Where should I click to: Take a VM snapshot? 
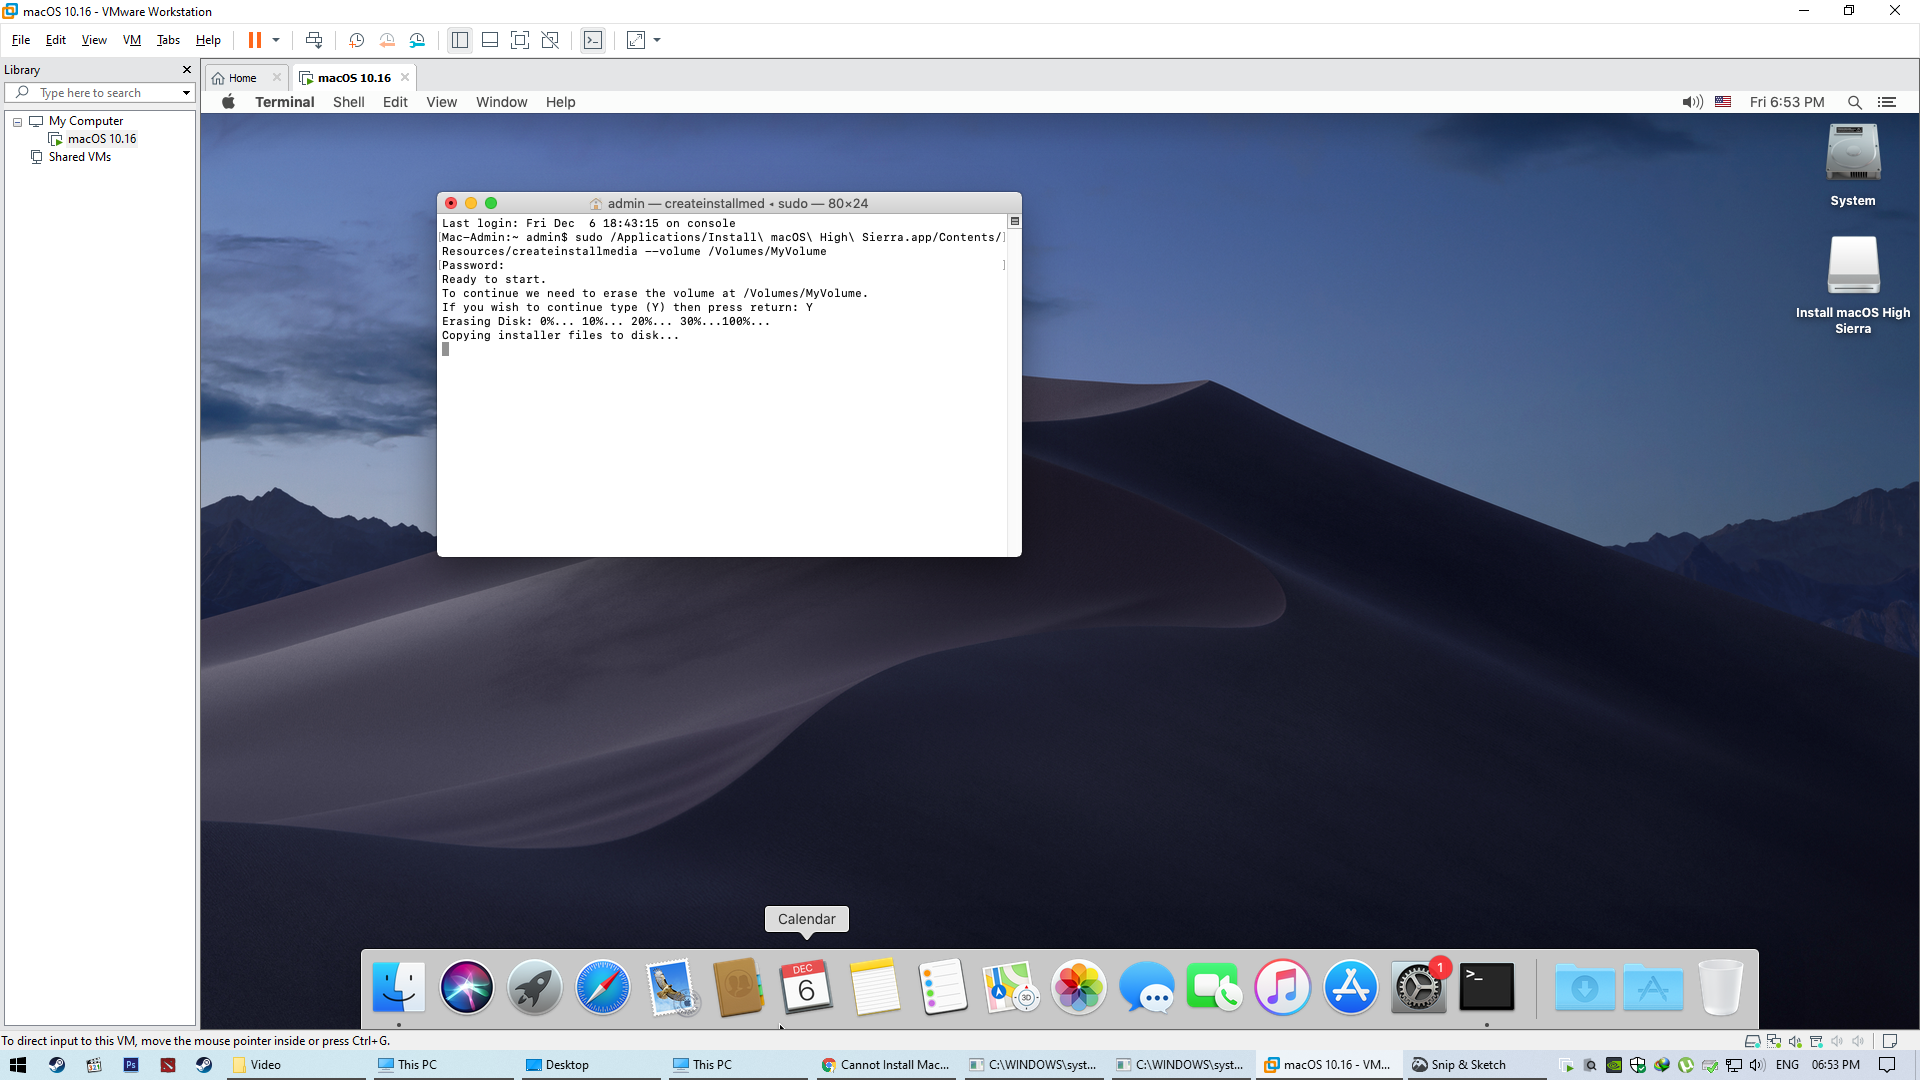(356, 40)
